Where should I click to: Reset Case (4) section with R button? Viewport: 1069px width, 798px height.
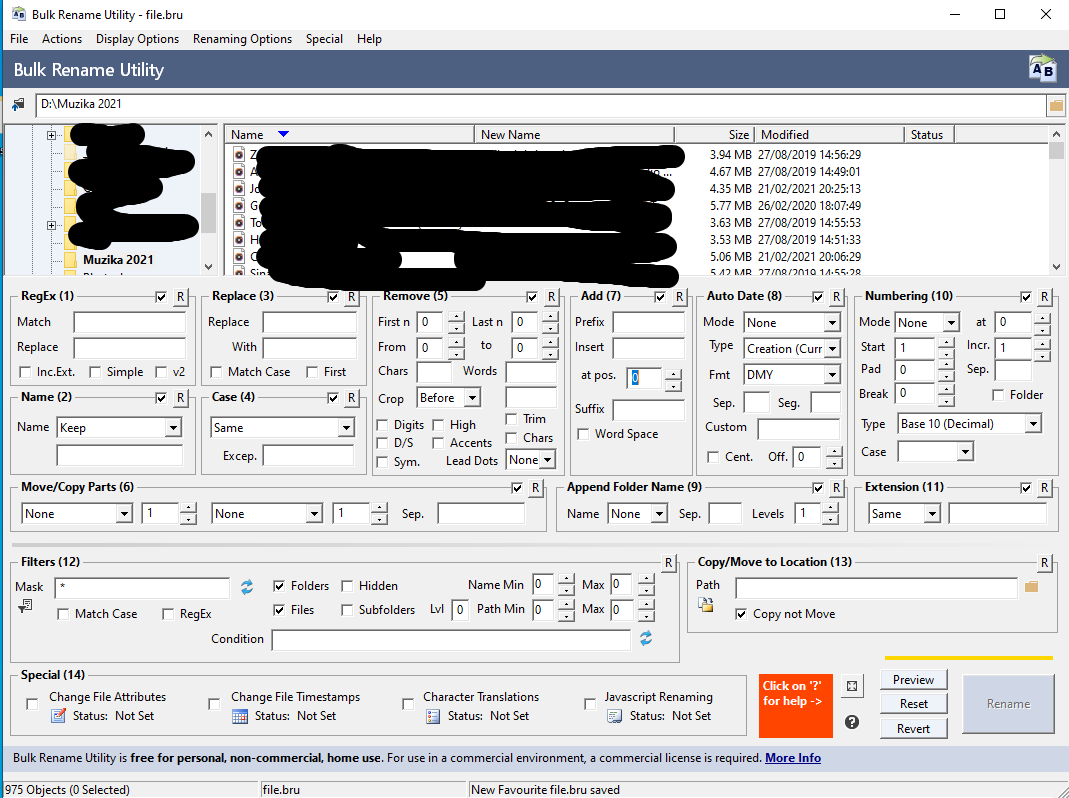tap(351, 398)
